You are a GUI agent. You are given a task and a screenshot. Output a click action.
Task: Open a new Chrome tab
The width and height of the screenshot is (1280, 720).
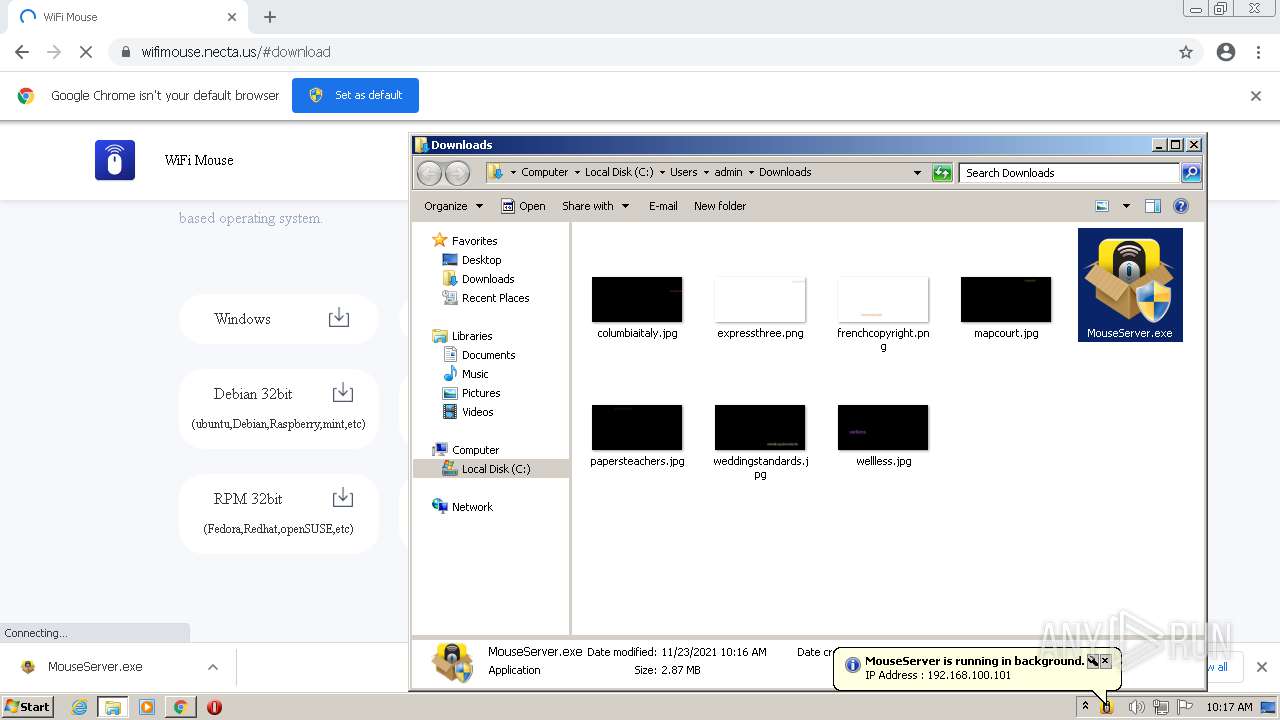tap(270, 17)
